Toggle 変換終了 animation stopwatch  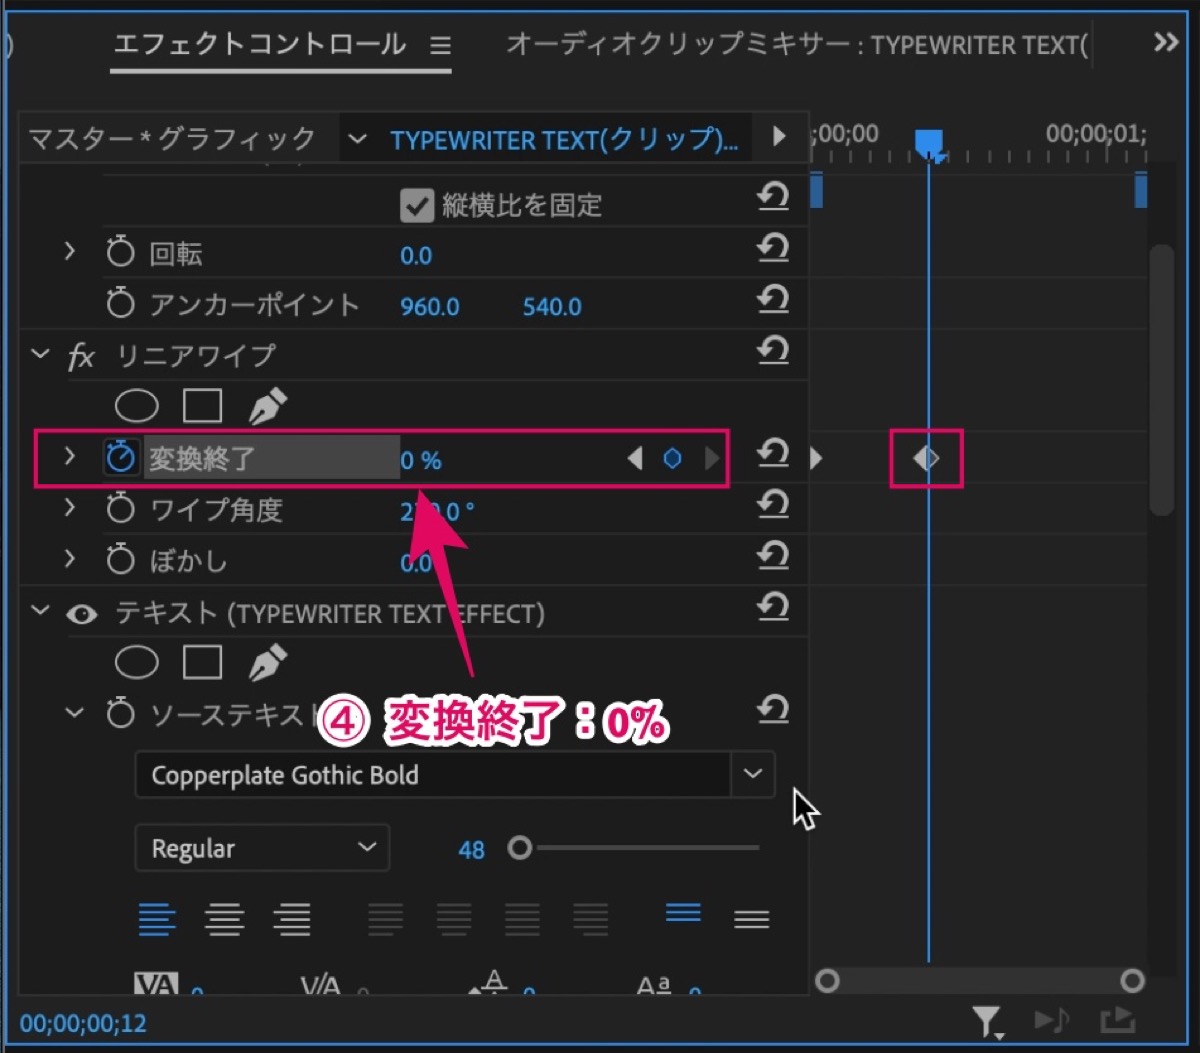coord(120,457)
